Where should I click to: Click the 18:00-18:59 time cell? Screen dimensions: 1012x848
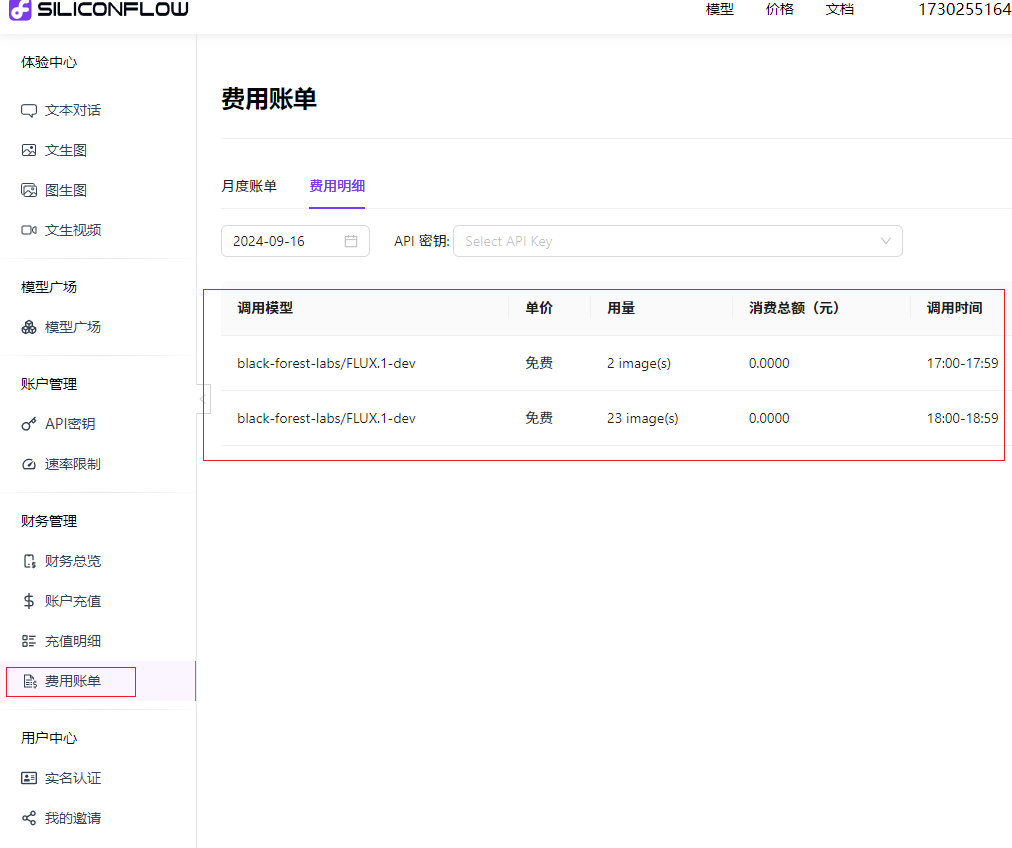962,418
